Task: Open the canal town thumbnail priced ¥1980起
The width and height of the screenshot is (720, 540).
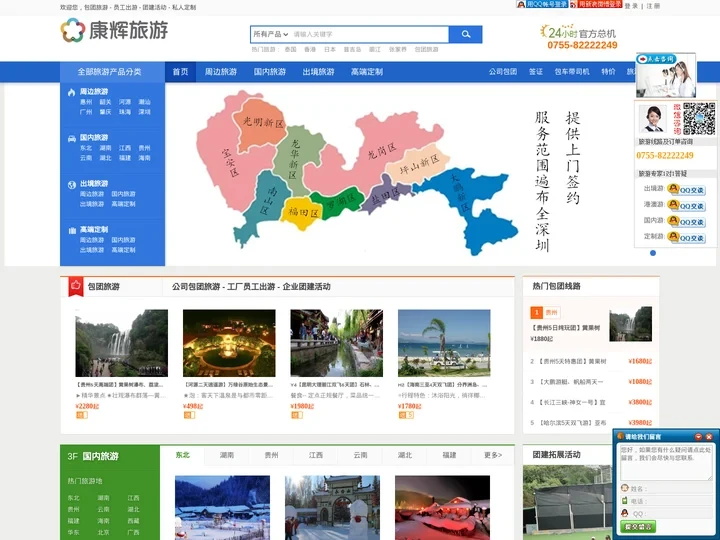Action: point(337,343)
